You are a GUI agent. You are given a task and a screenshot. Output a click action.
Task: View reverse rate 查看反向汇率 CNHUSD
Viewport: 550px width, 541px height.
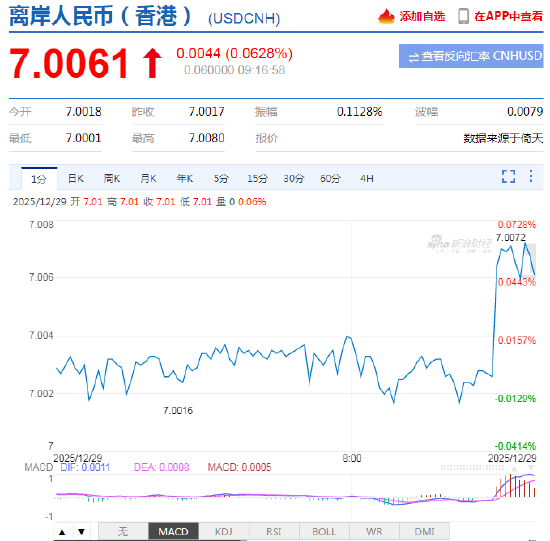[471, 56]
